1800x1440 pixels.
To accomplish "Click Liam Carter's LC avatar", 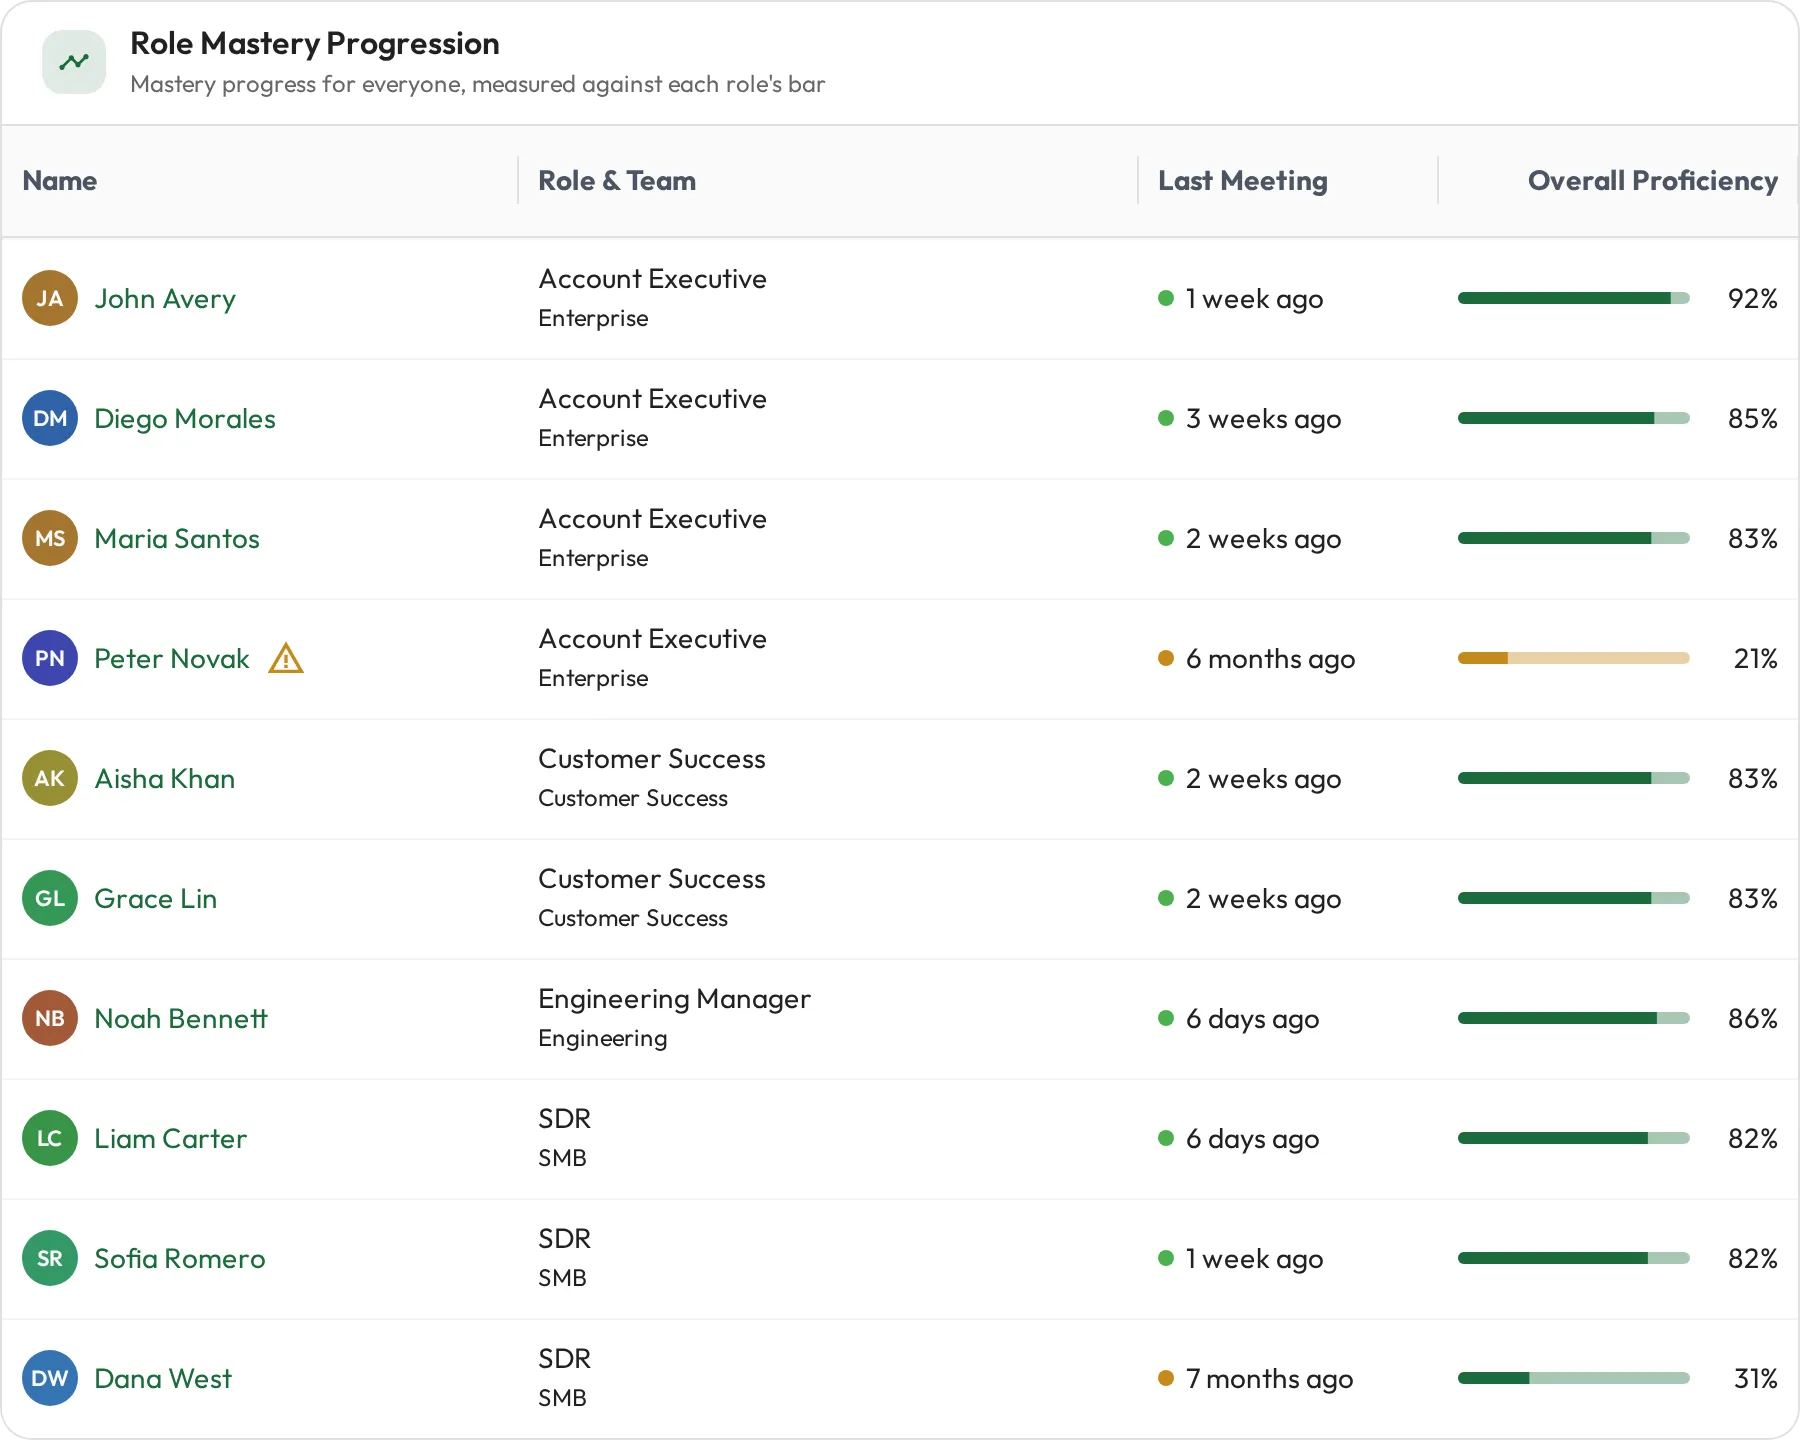I will 50,1138.
